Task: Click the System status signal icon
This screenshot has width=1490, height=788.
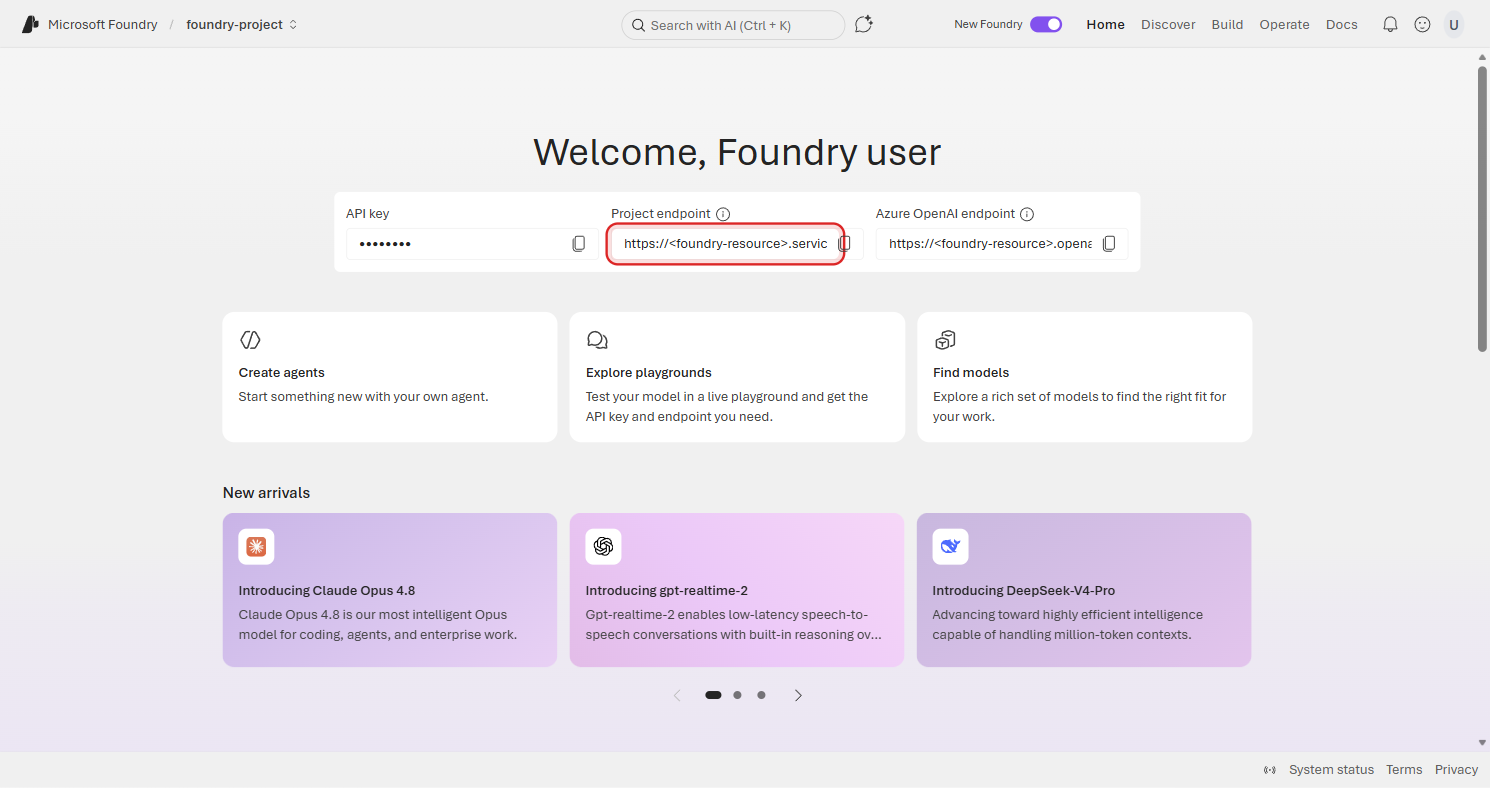Action: (x=1270, y=770)
